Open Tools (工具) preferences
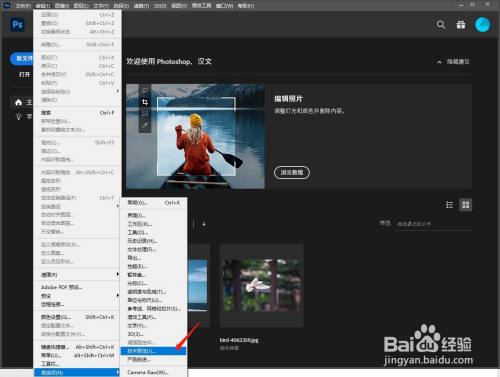Screen dimensions: 500x377 pos(153,232)
